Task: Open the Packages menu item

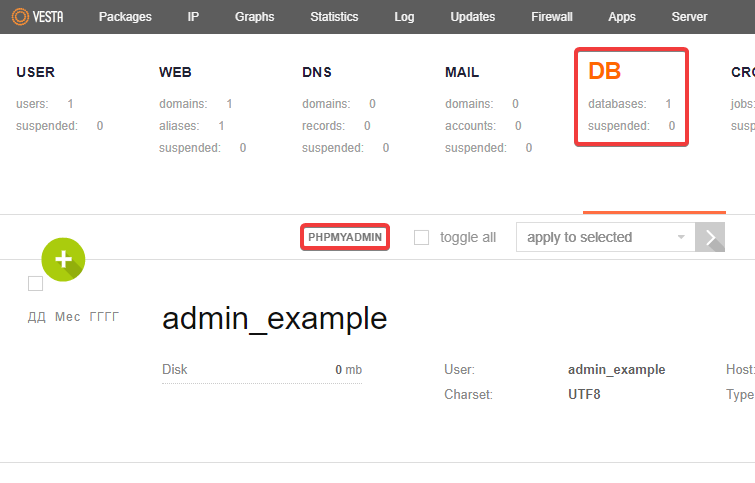Action: (125, 17)
